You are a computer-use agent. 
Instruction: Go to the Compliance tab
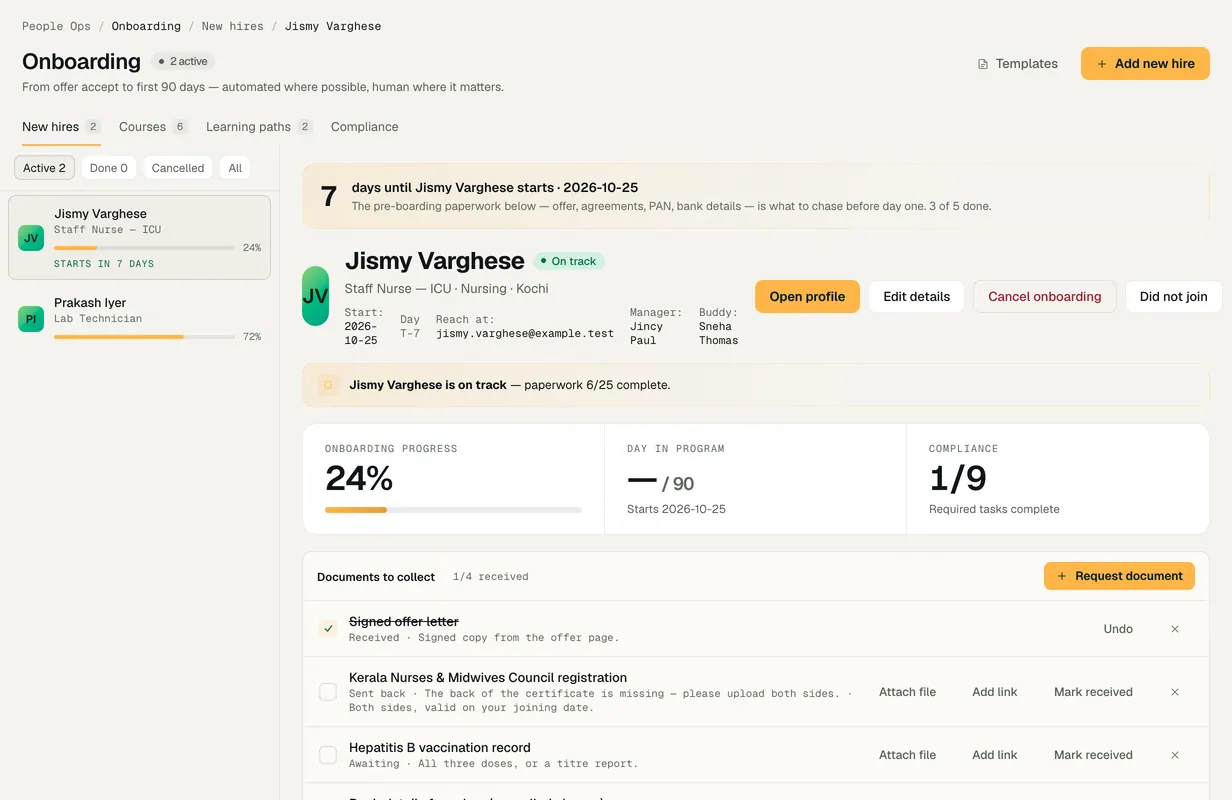click(365, 127)
